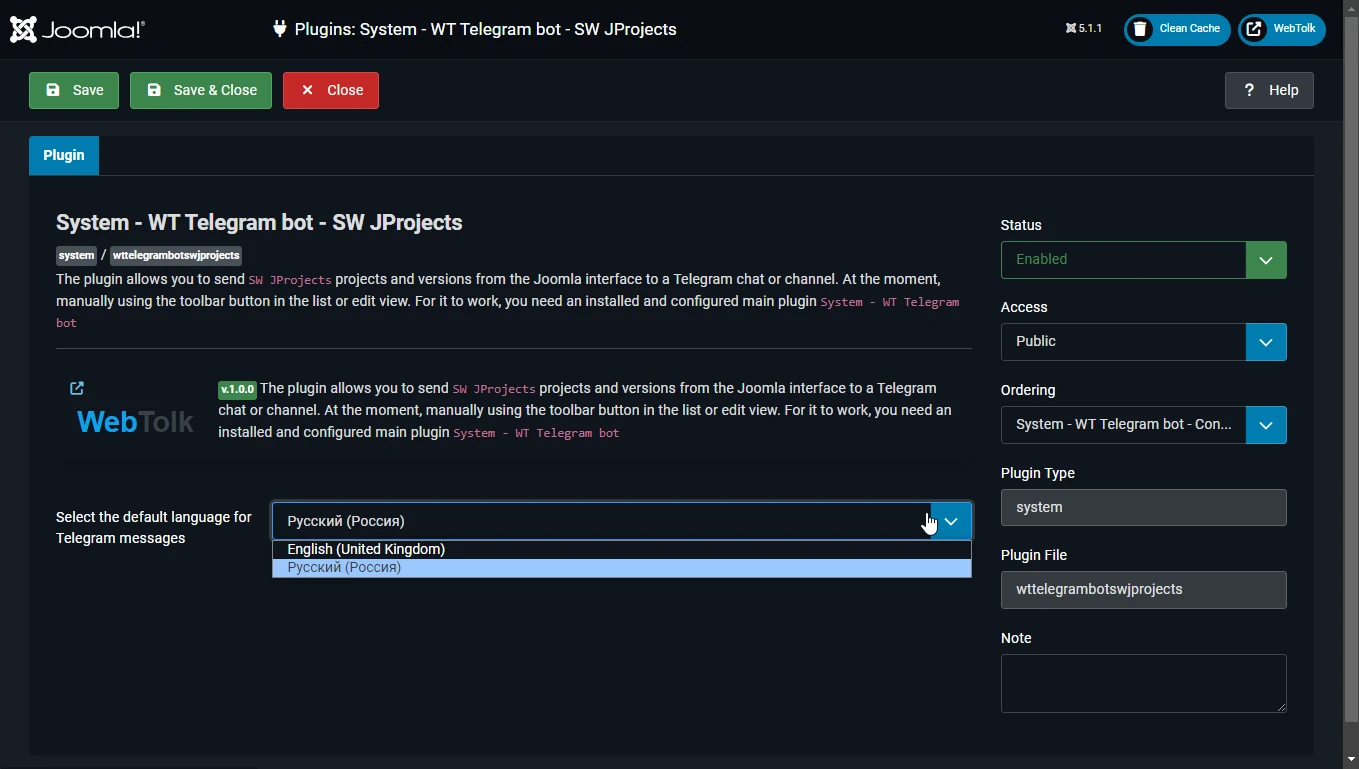Expand the Status Enabled dropdown

click(1143, 260)
